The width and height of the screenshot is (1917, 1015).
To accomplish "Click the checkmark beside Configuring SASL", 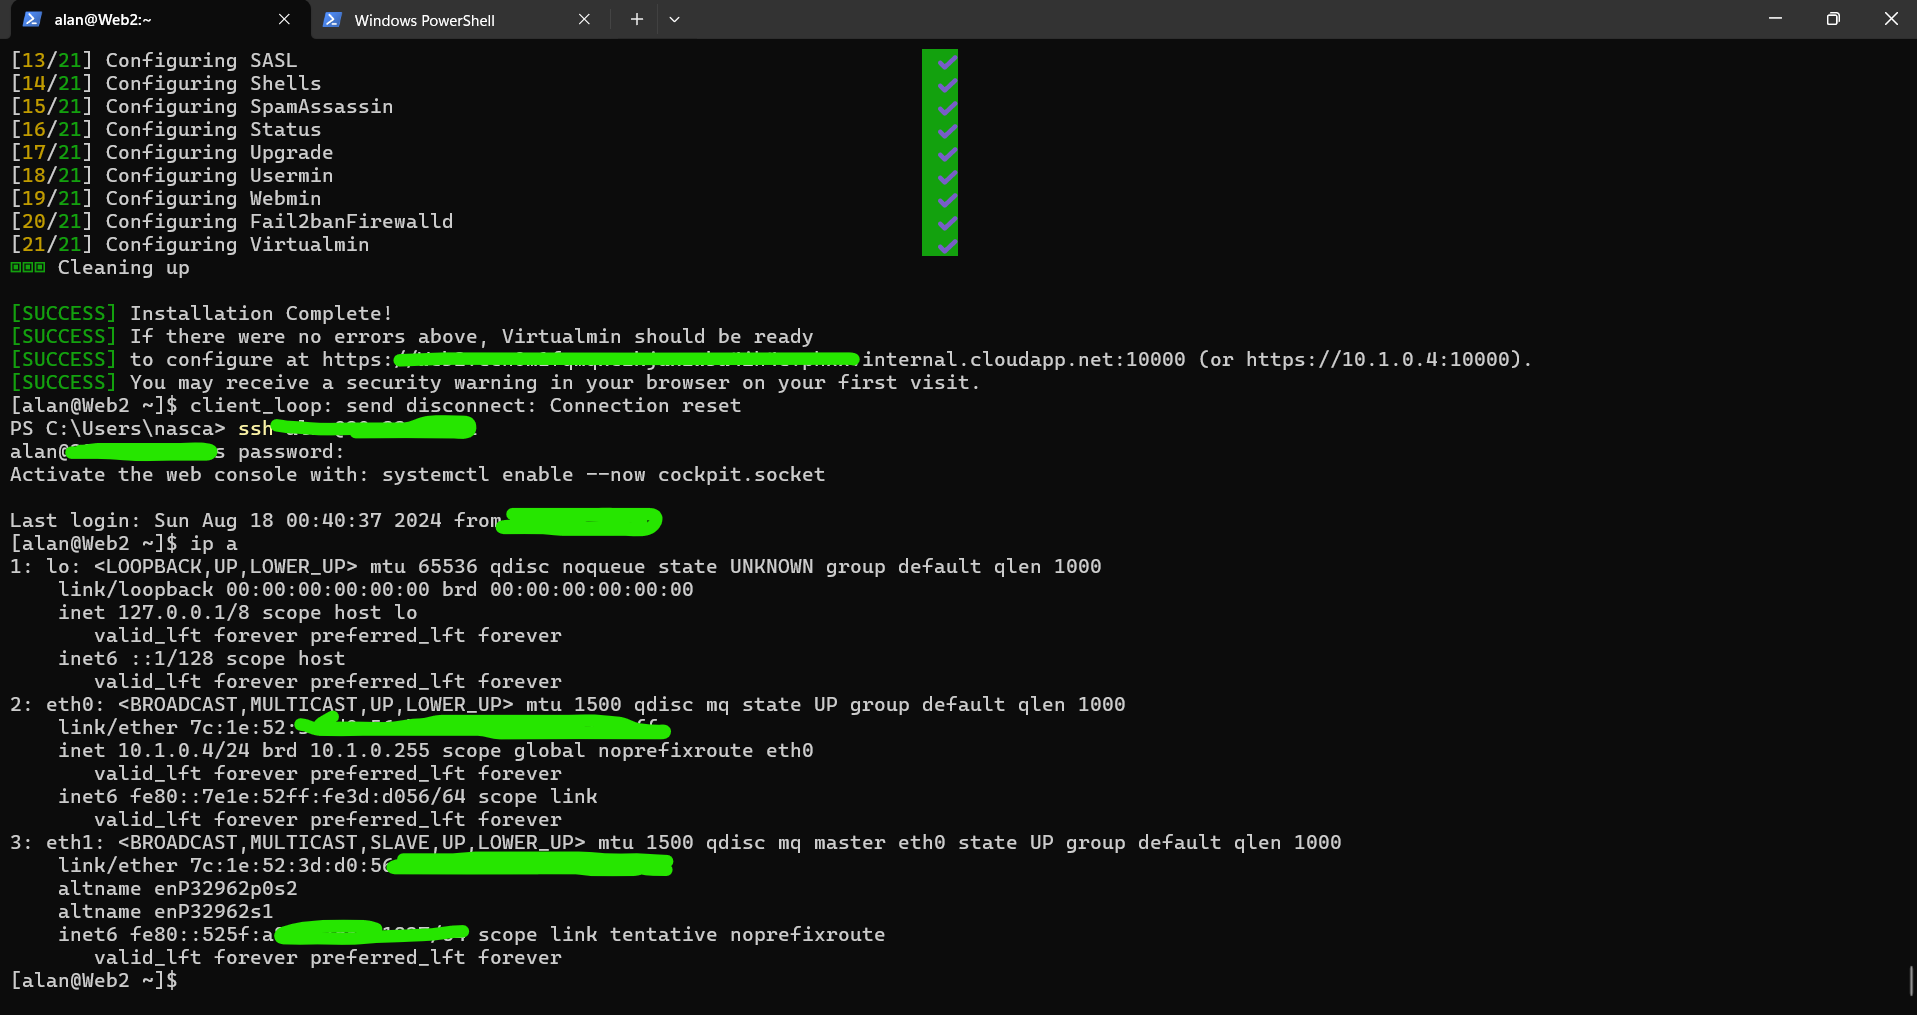I will [x=947, y=62].
